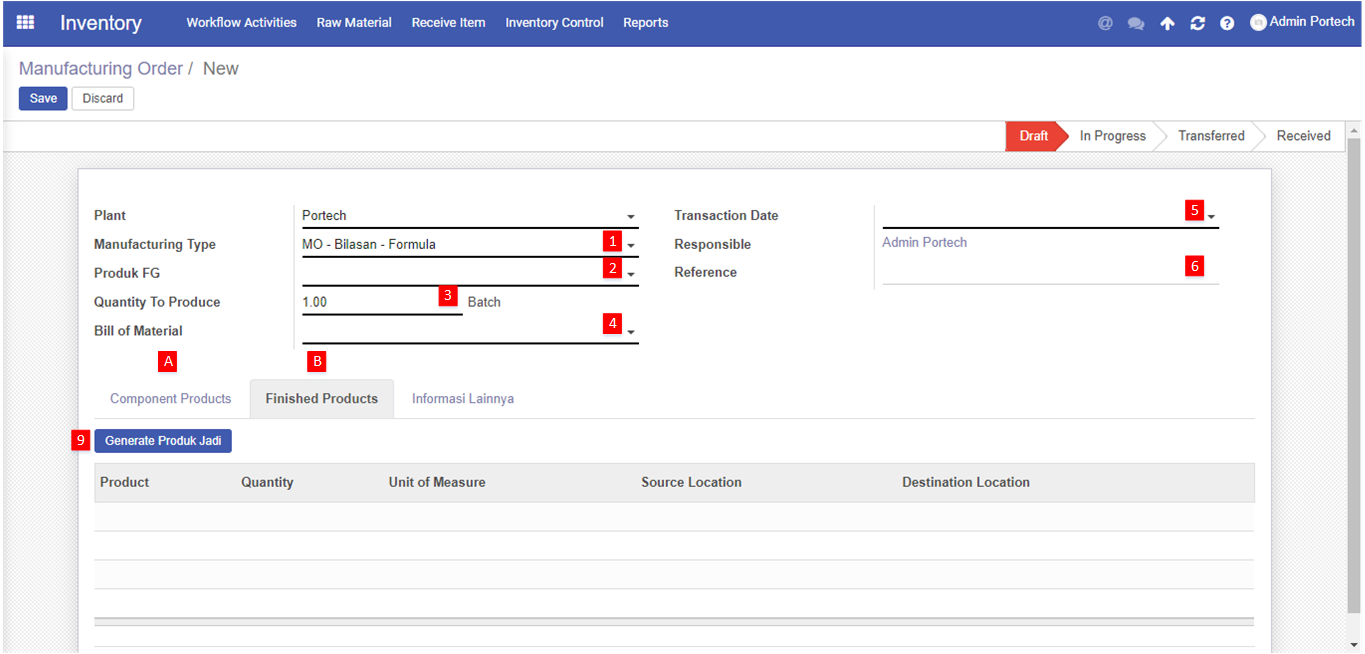Open the Reports menu

645,23
